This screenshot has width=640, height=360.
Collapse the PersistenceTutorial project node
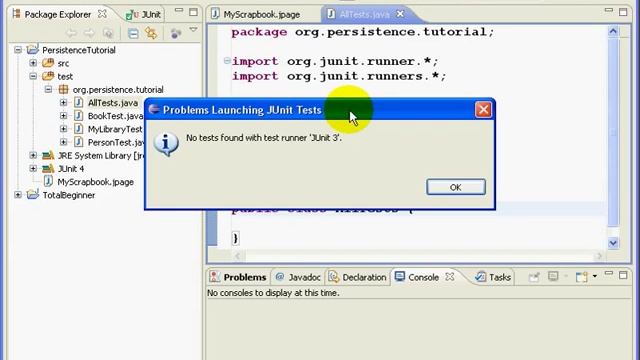(18, 50)
